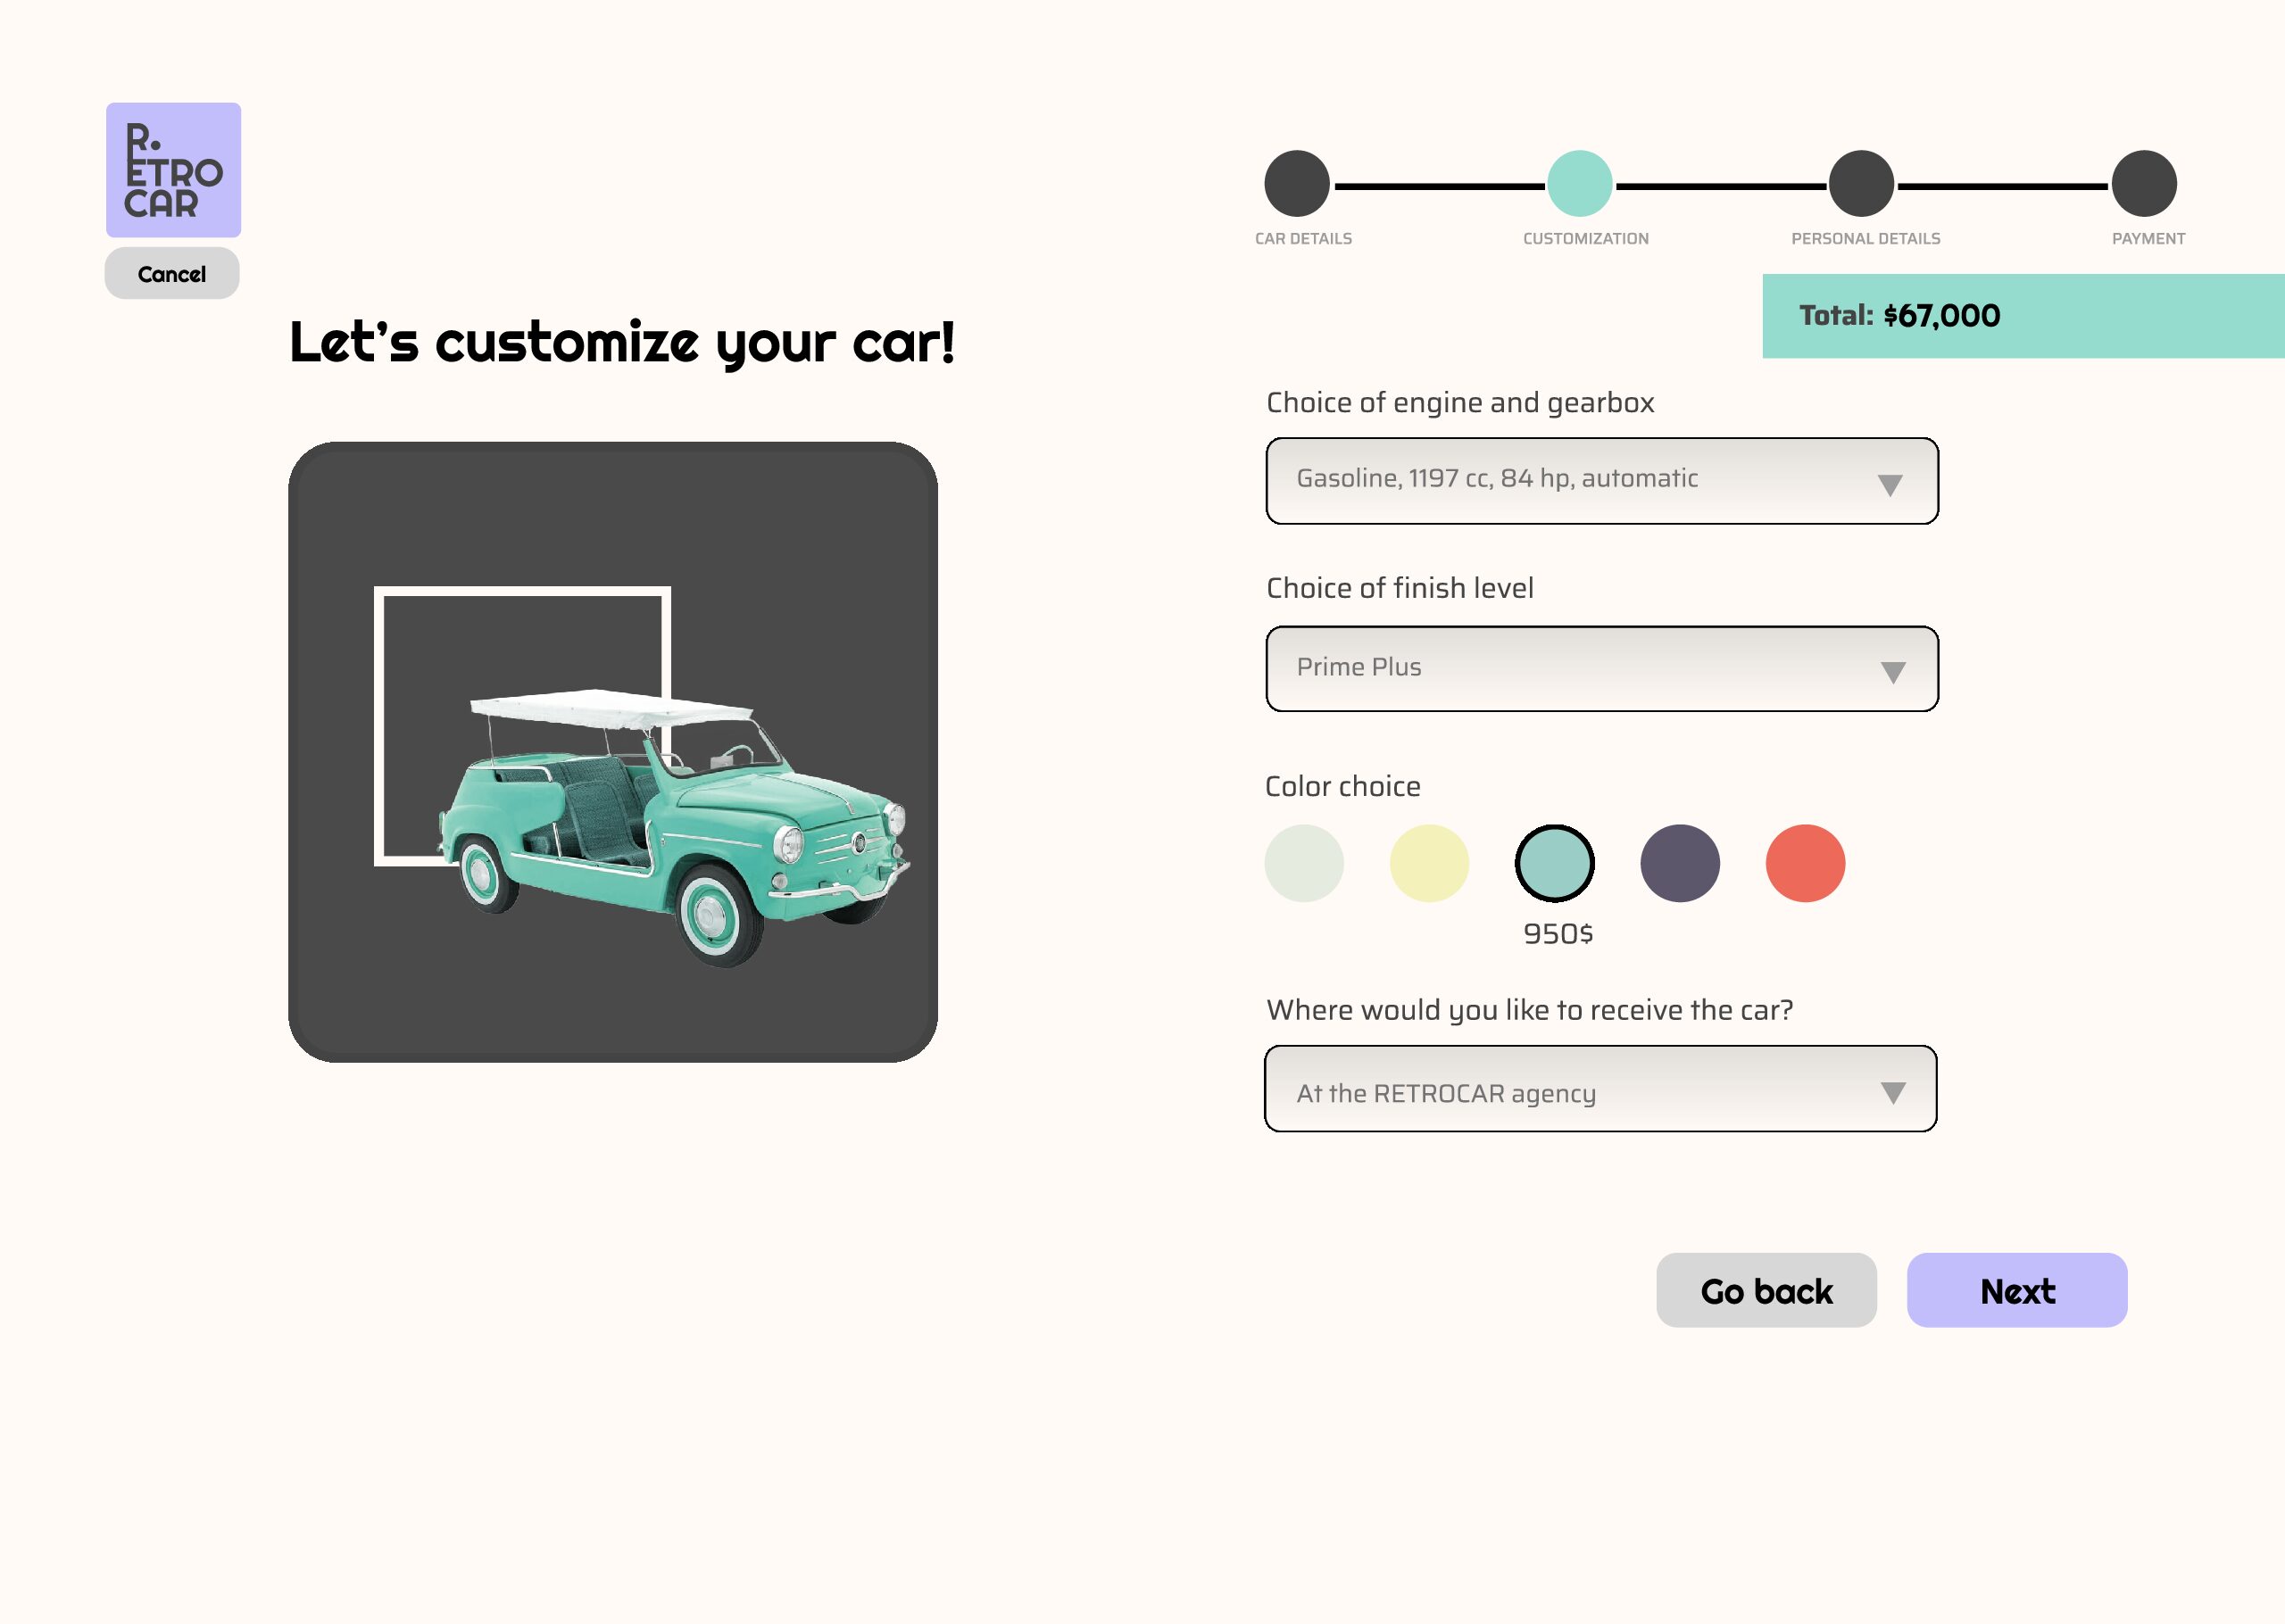The image size is (2285, 1624).
Task: Click the engine dropdown arrow icon
Action: click(x=1889, y=485)
